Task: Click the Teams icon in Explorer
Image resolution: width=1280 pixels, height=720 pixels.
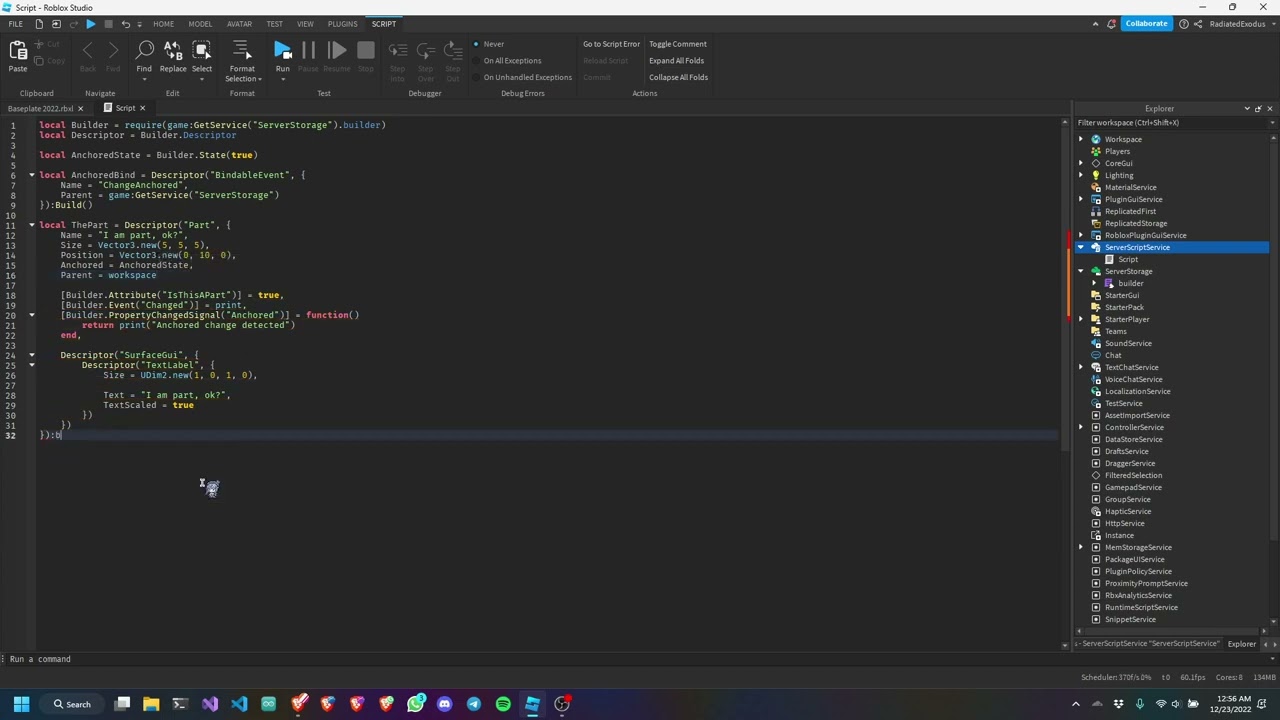Action: [1096, 331]
